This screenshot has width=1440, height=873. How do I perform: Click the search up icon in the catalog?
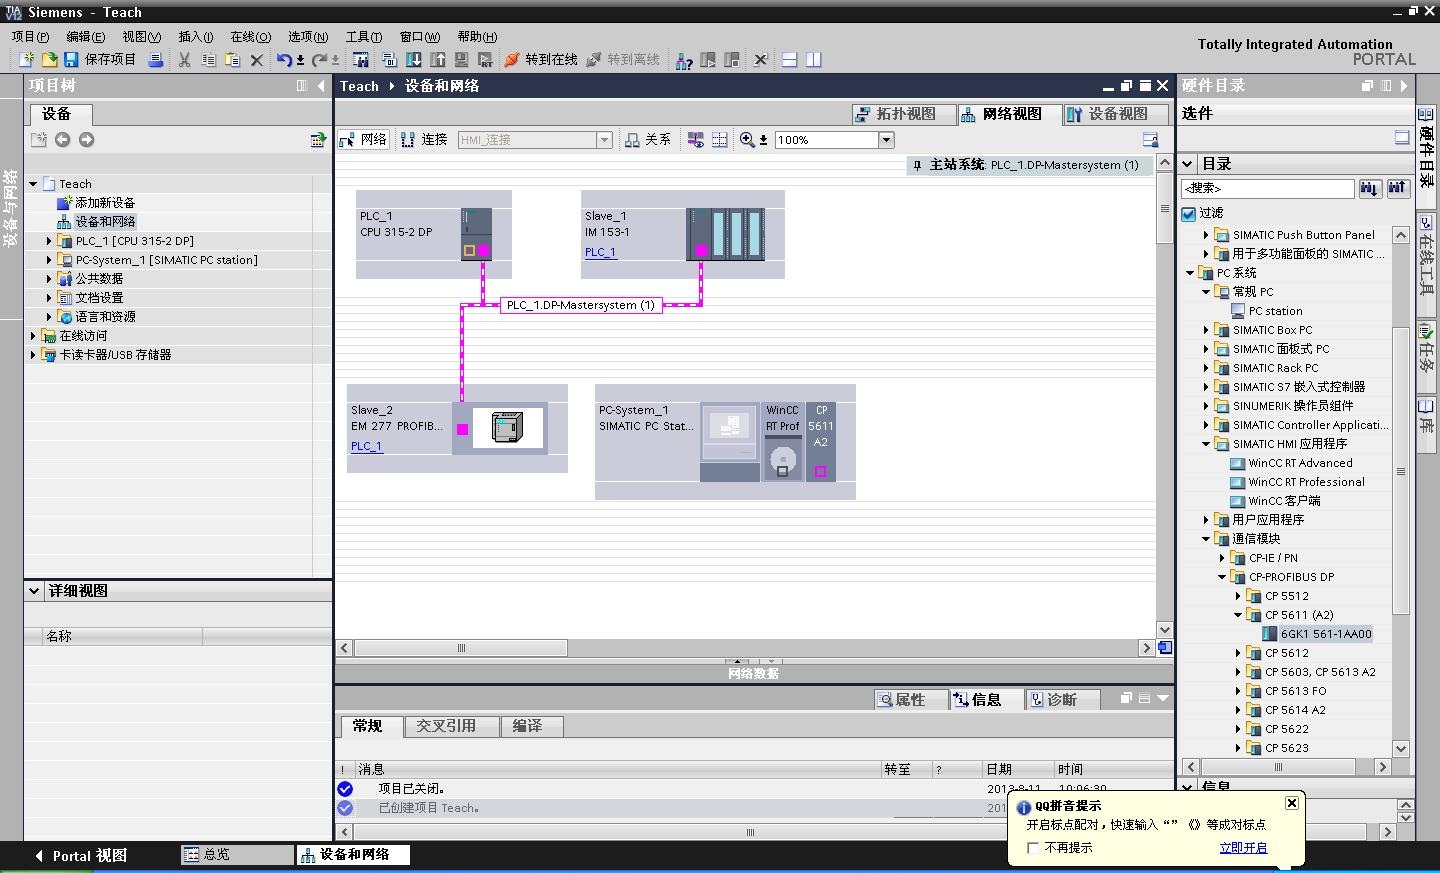1397,188
